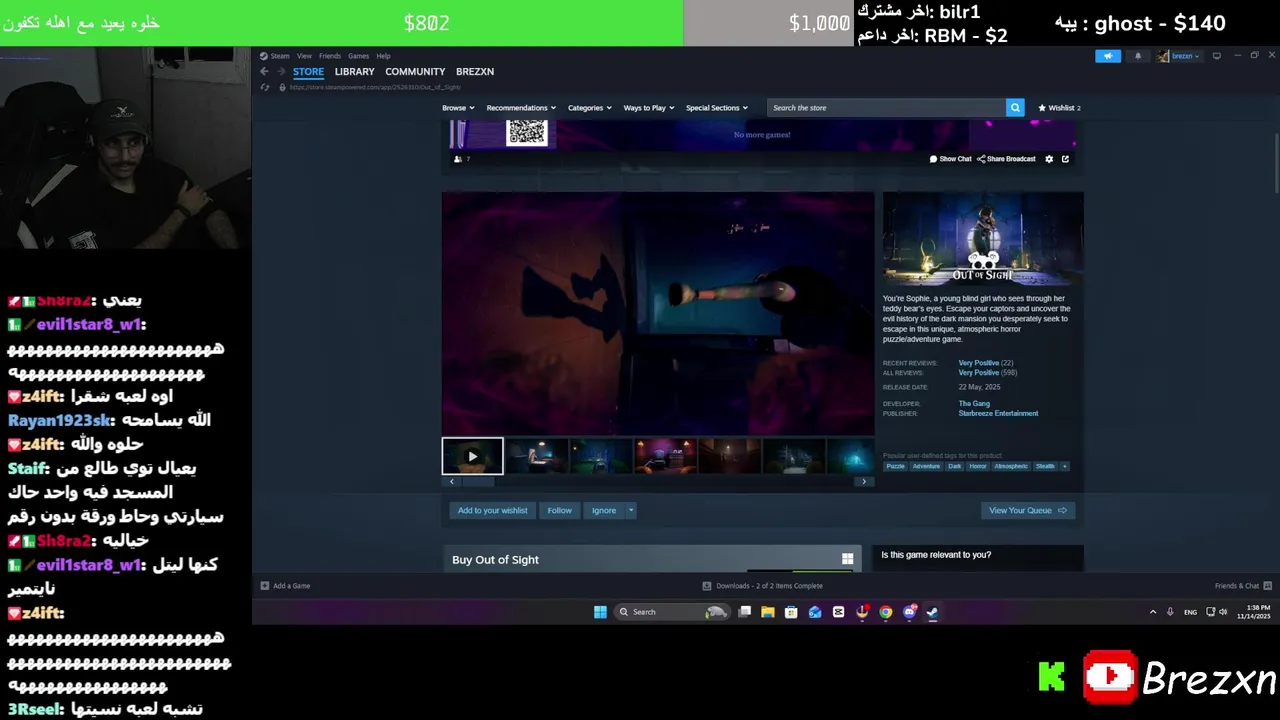Viewport: 1280px width, 720px height.
Task: Click the Downloads status at bottom
Action: point(763,586)
